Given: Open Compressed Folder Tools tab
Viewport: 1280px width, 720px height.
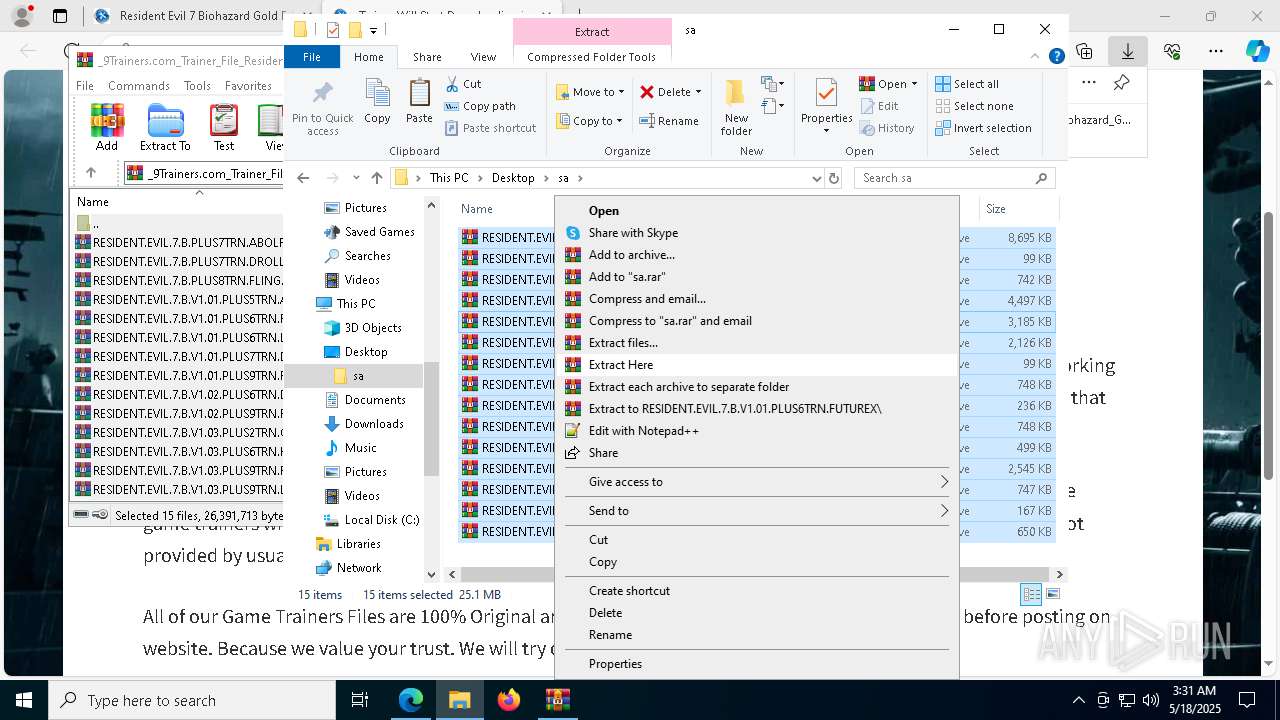Looking at the screenshot, I should [591, 57].
